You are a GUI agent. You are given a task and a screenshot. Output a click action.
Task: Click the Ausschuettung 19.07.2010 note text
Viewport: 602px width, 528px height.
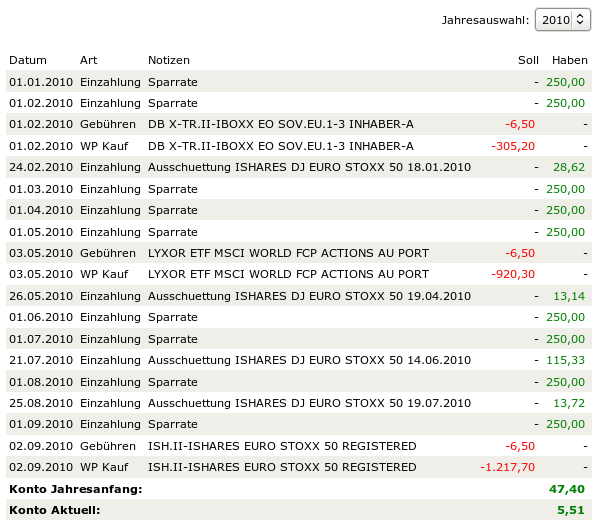pos(309,403)
